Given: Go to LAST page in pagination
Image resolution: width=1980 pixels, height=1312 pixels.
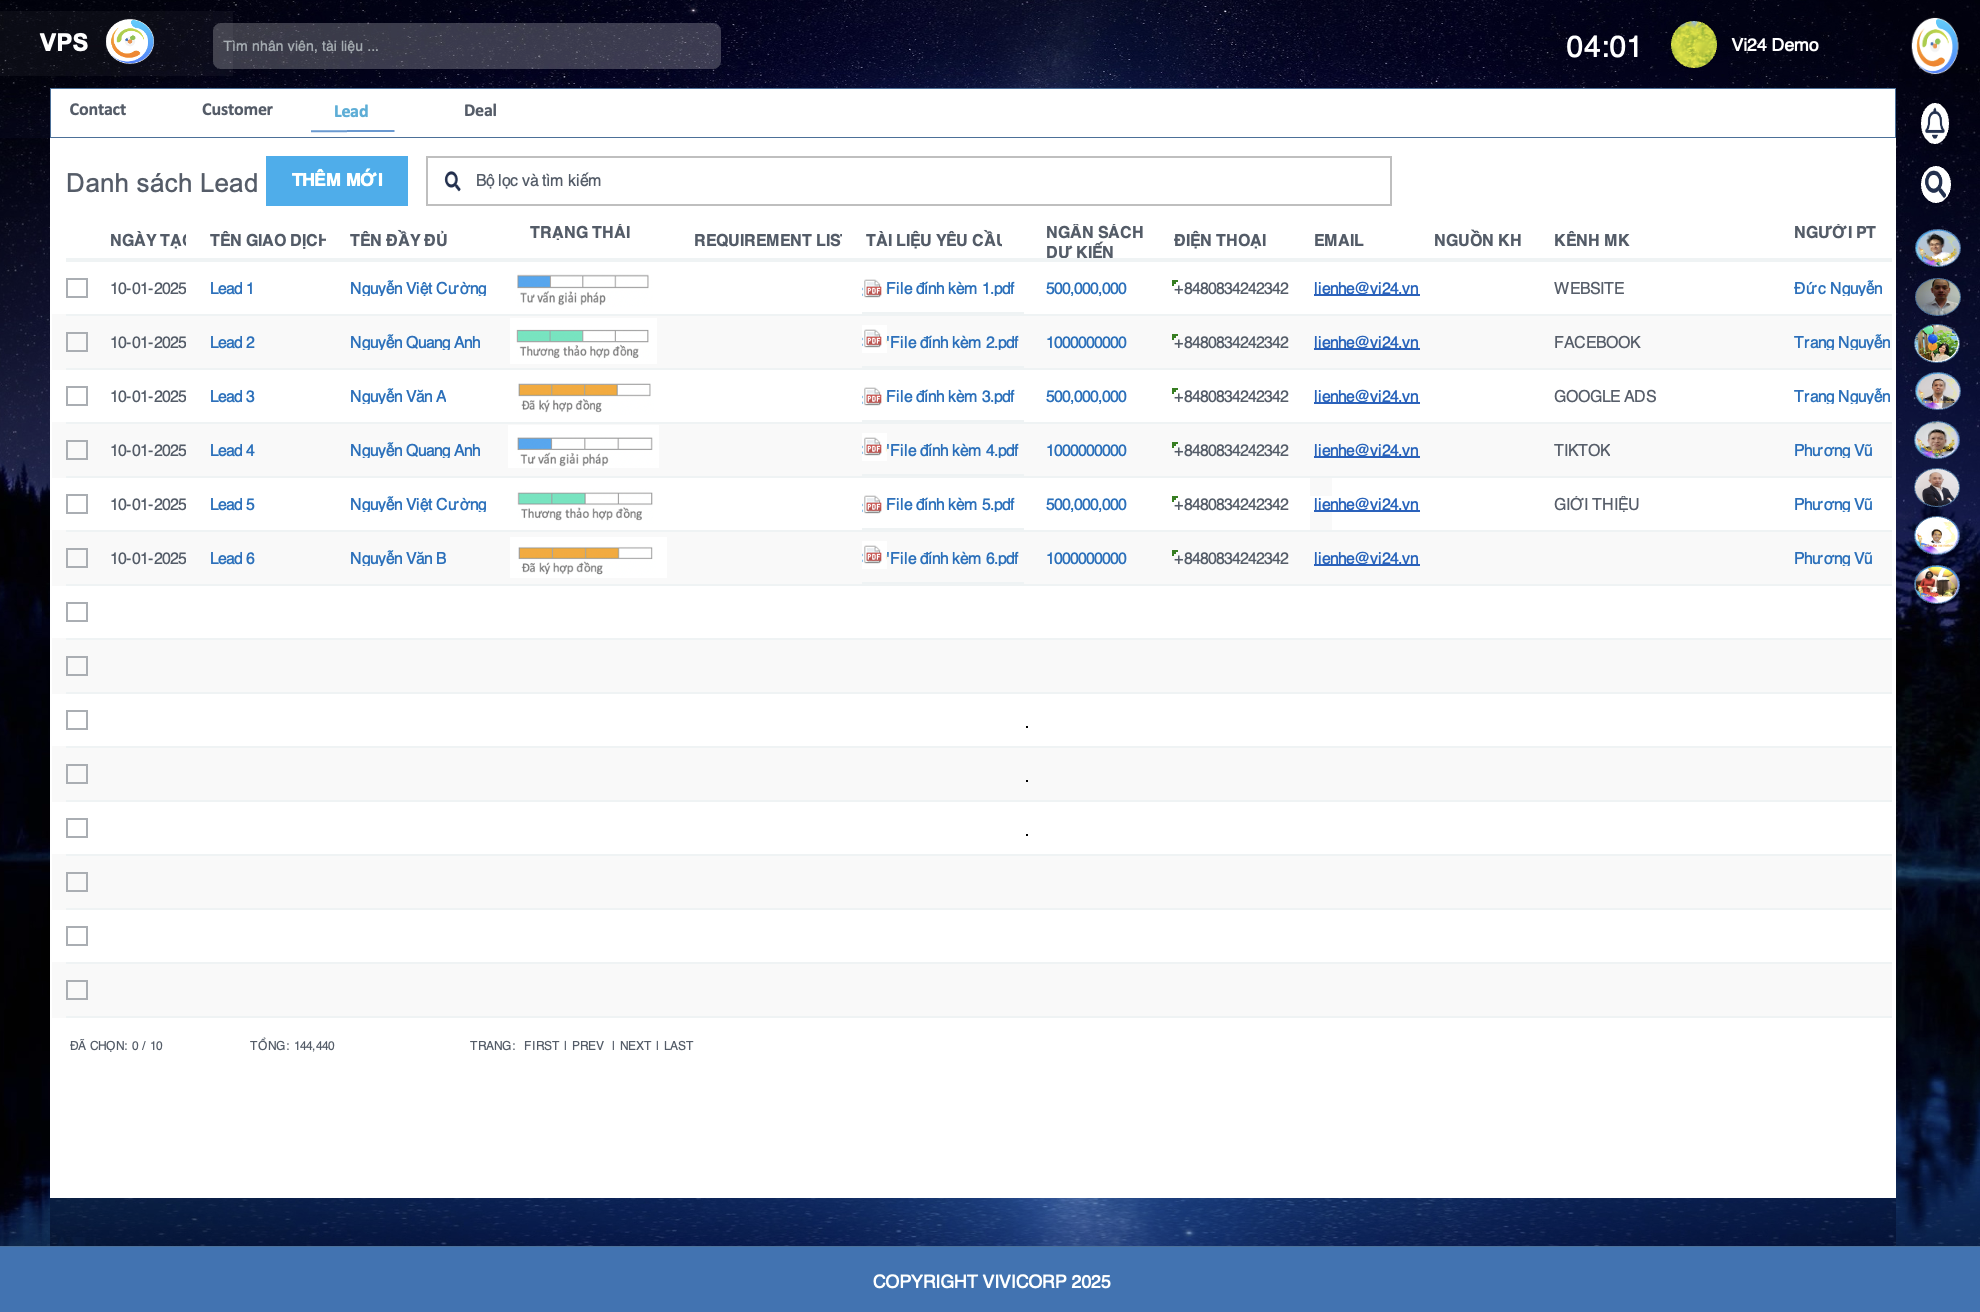Looking at the screenshot, I should [678, 1046].
